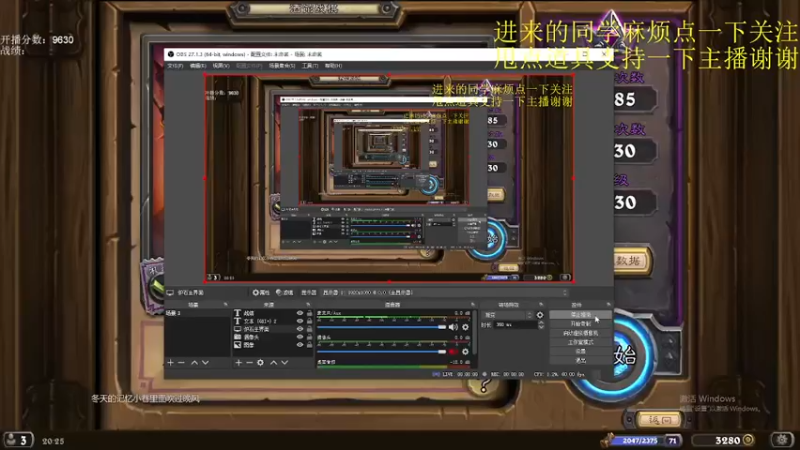Add a new source with the plus icon
This screenshot has width=800, height=450.
[238, 363]
